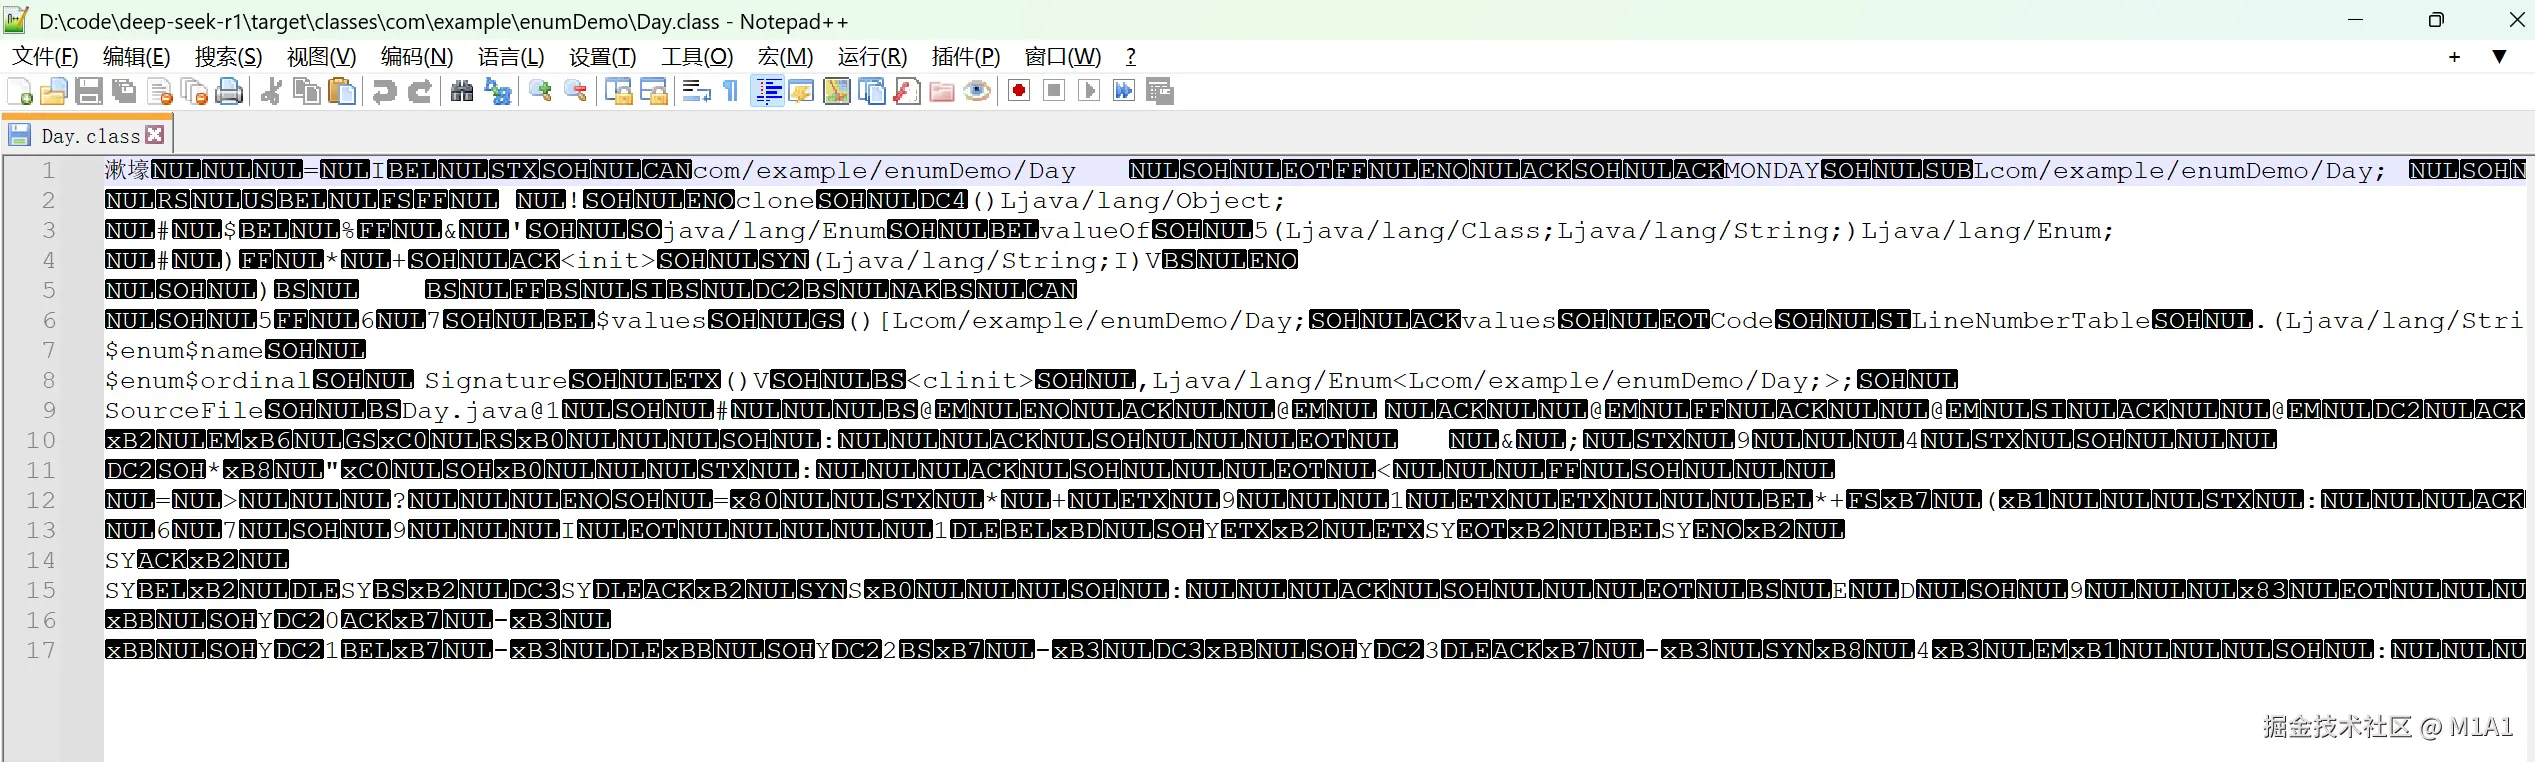
Task: Redo action with Redo arrow
Action: (420, 92)
